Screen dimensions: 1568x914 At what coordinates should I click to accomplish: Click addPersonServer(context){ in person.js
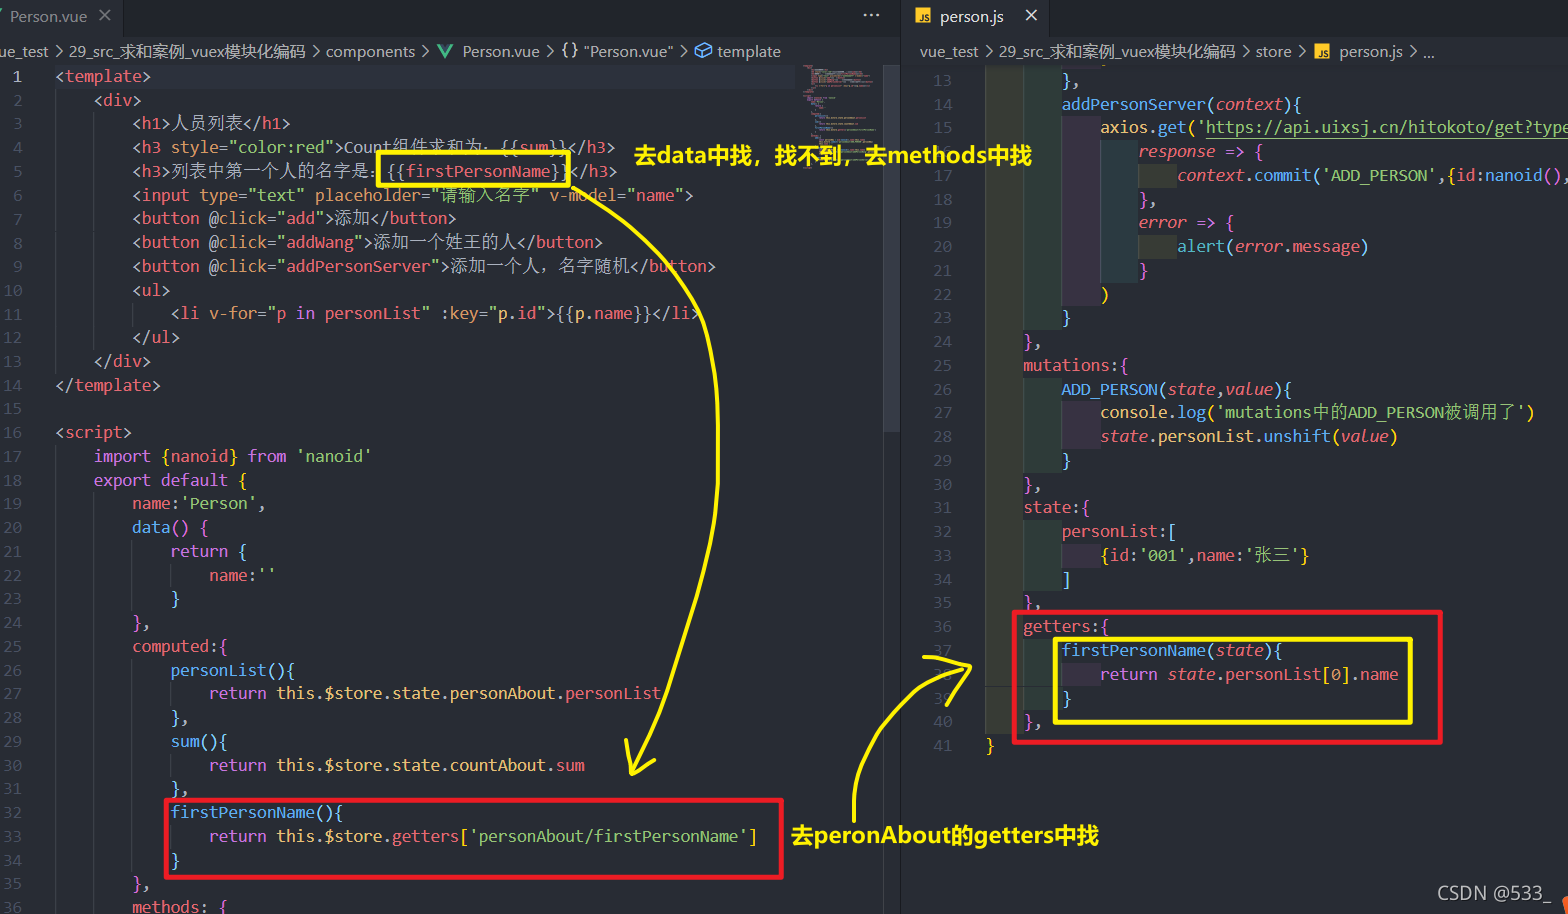coord(1181,104)
